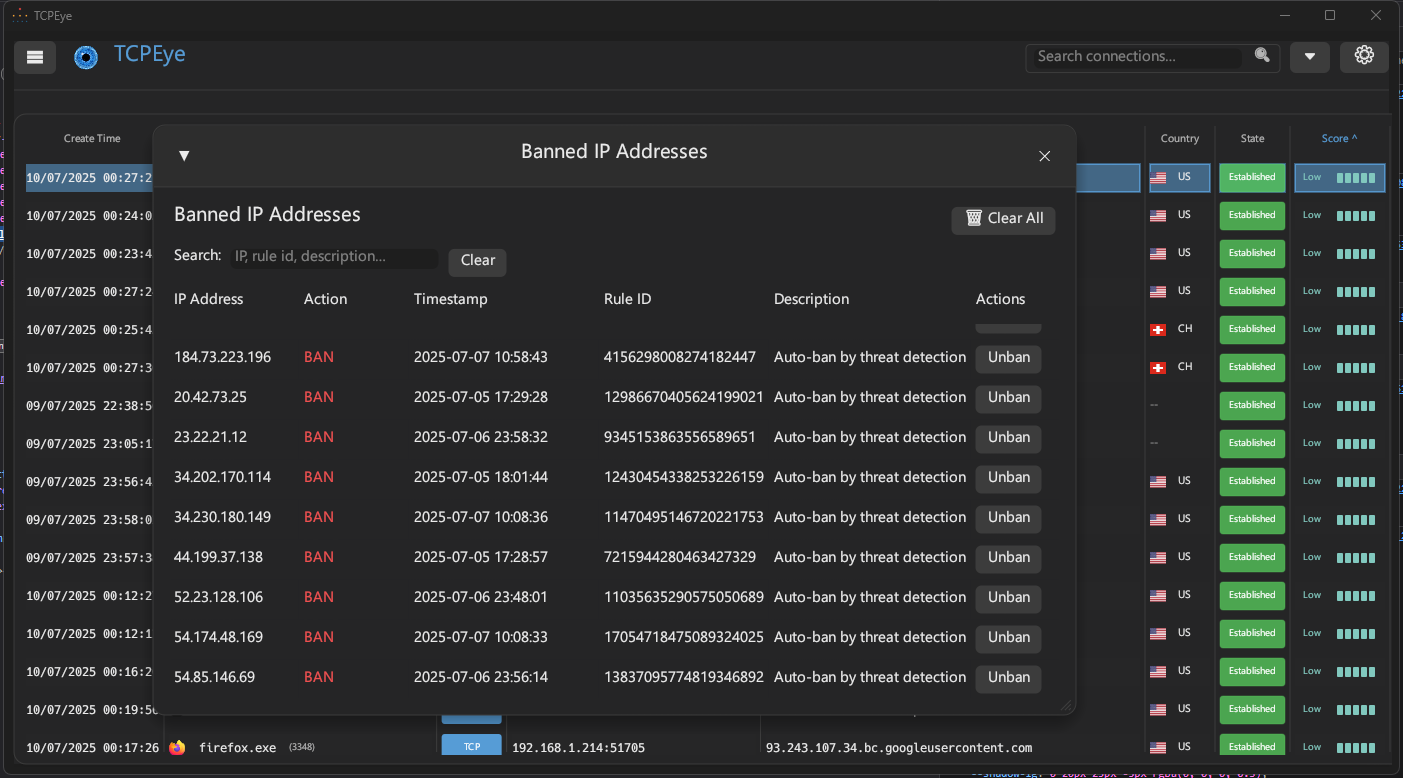Click the TCP protocol badge on firefox.exe row
The width and height of the screenshot is (1403, 778).
point(471,746)
